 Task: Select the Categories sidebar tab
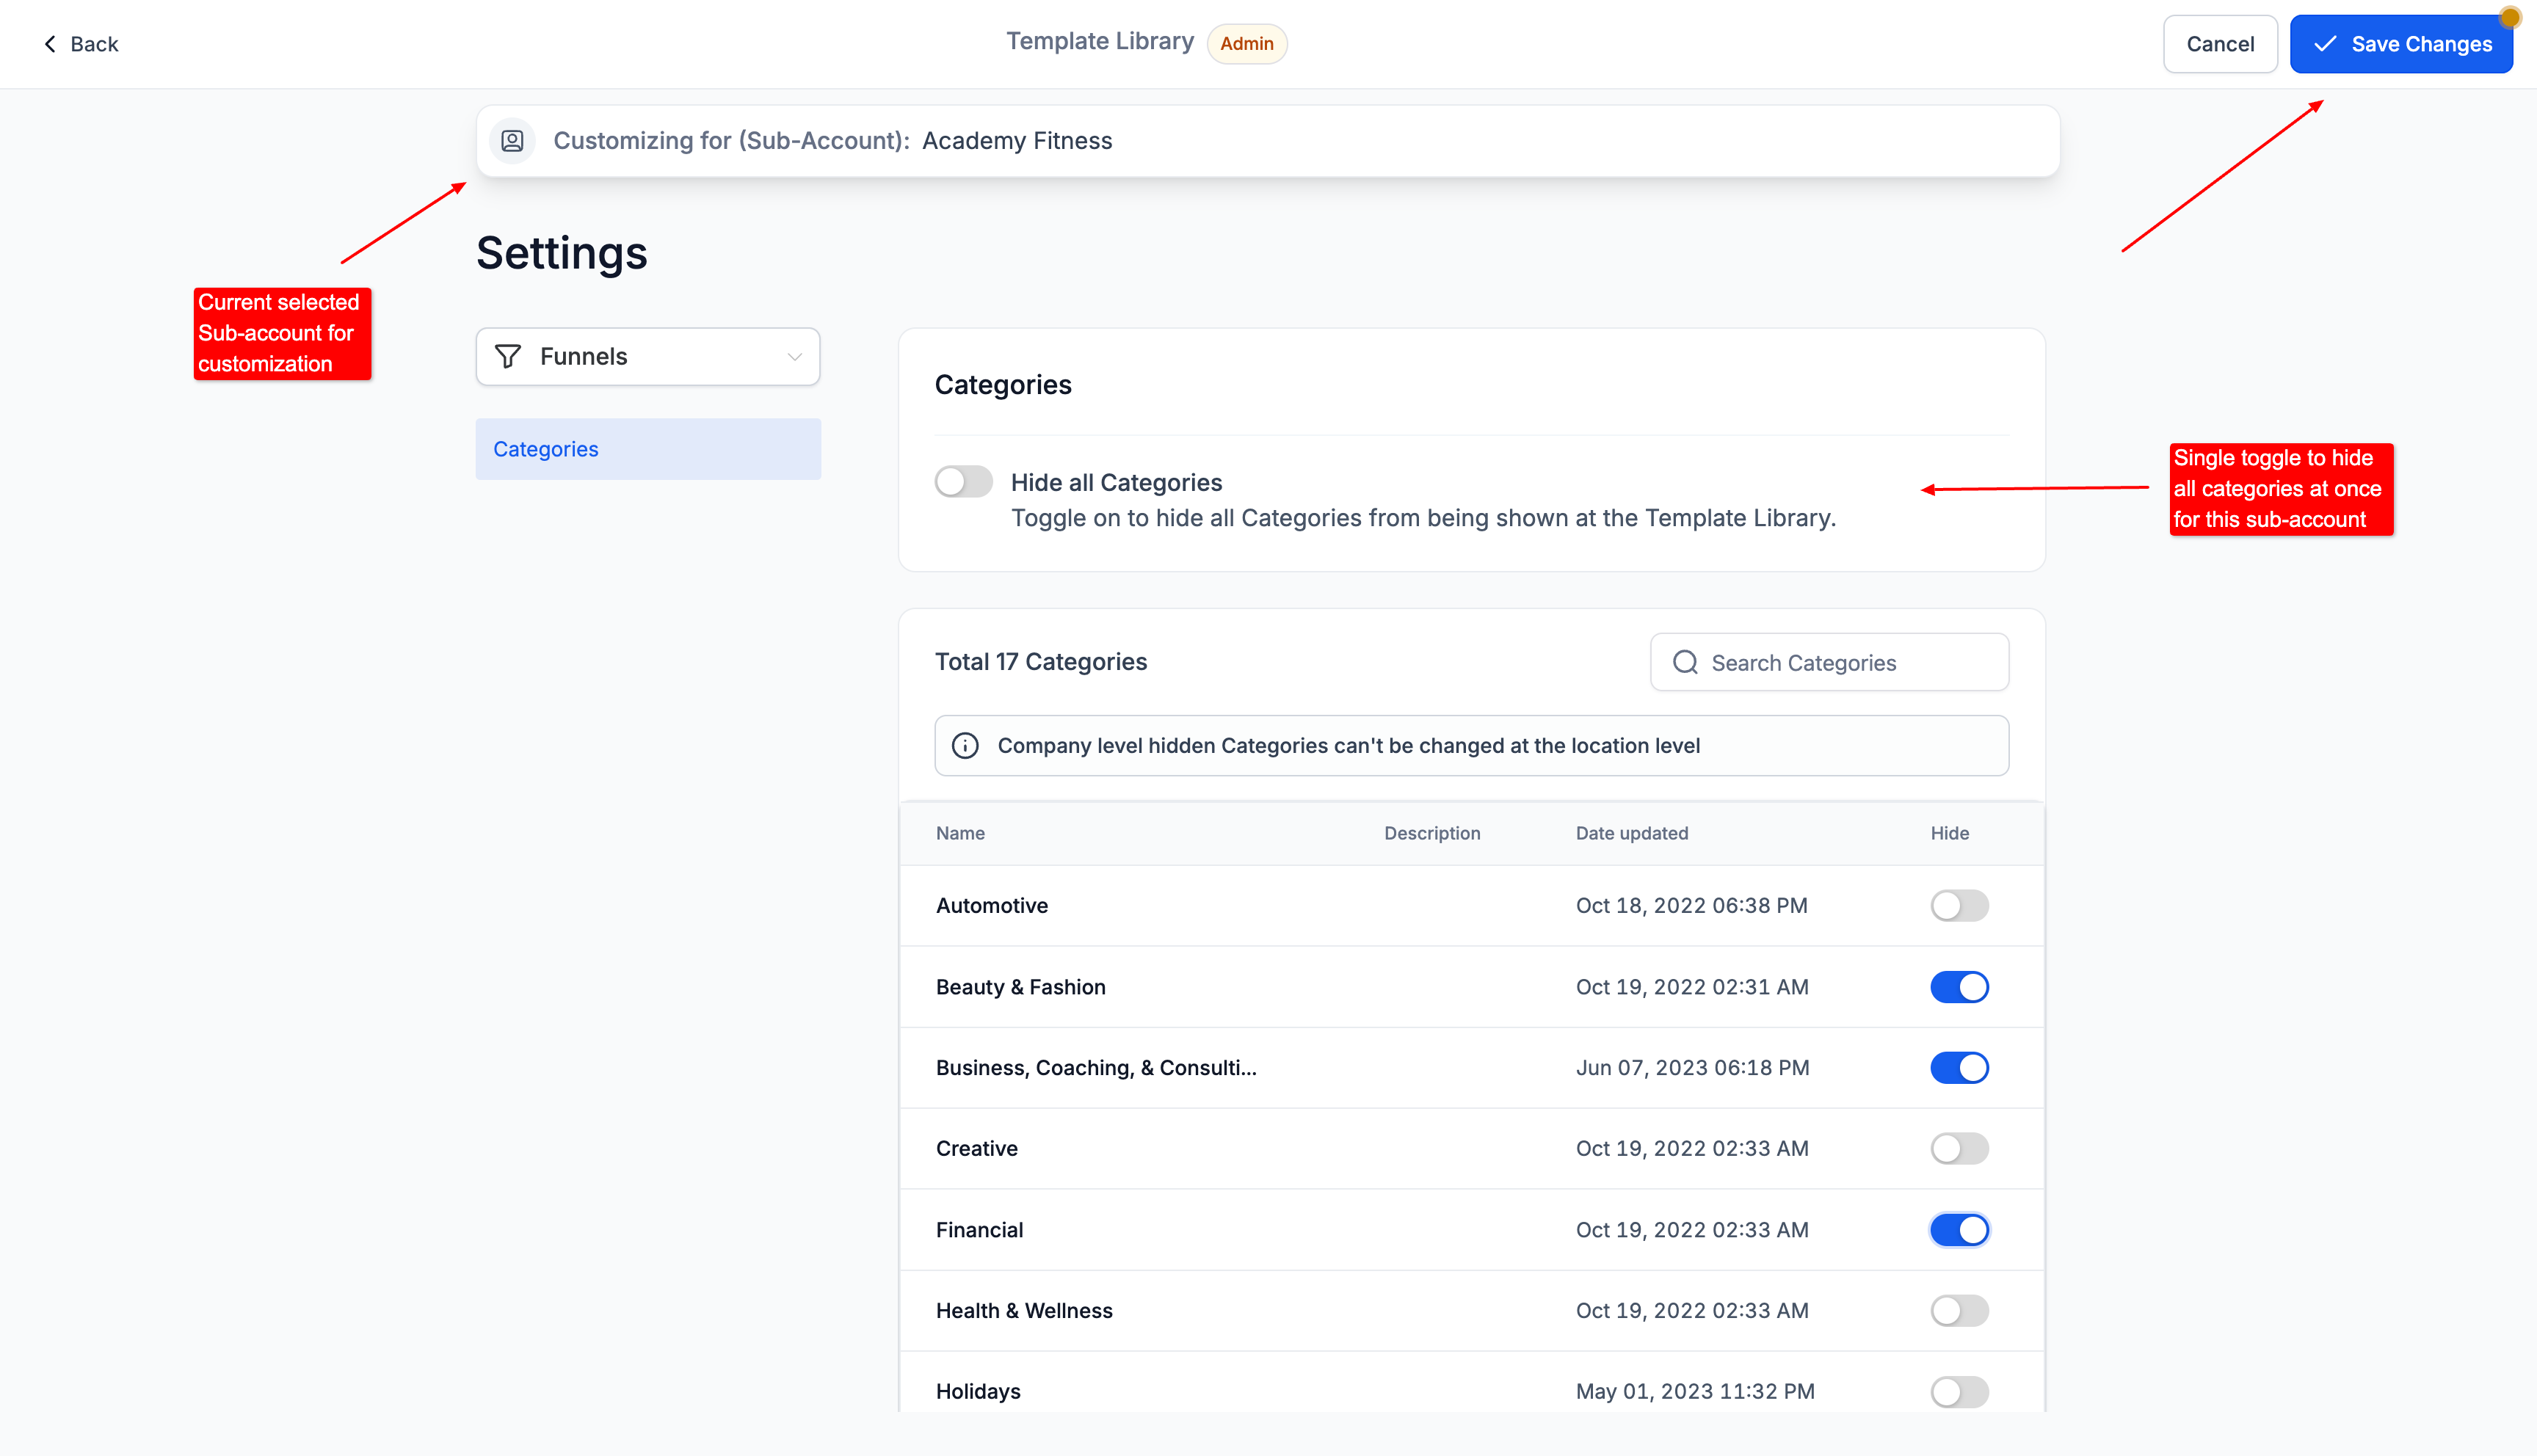(647, 449)
